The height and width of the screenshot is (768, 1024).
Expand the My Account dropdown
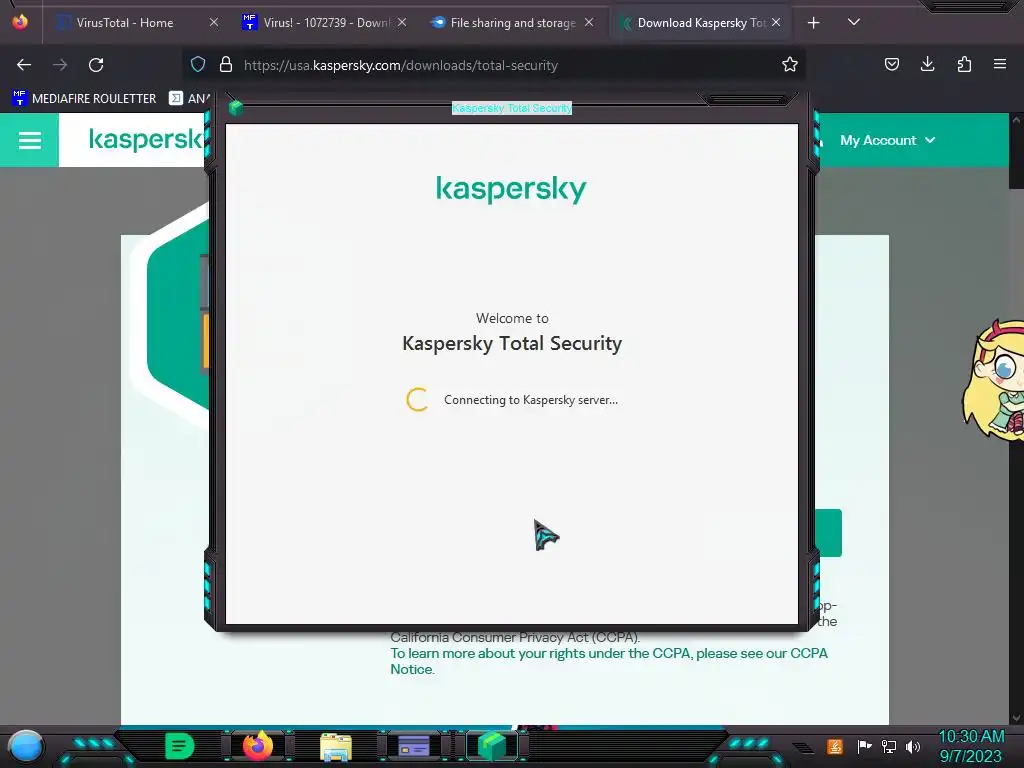point(888,140)
